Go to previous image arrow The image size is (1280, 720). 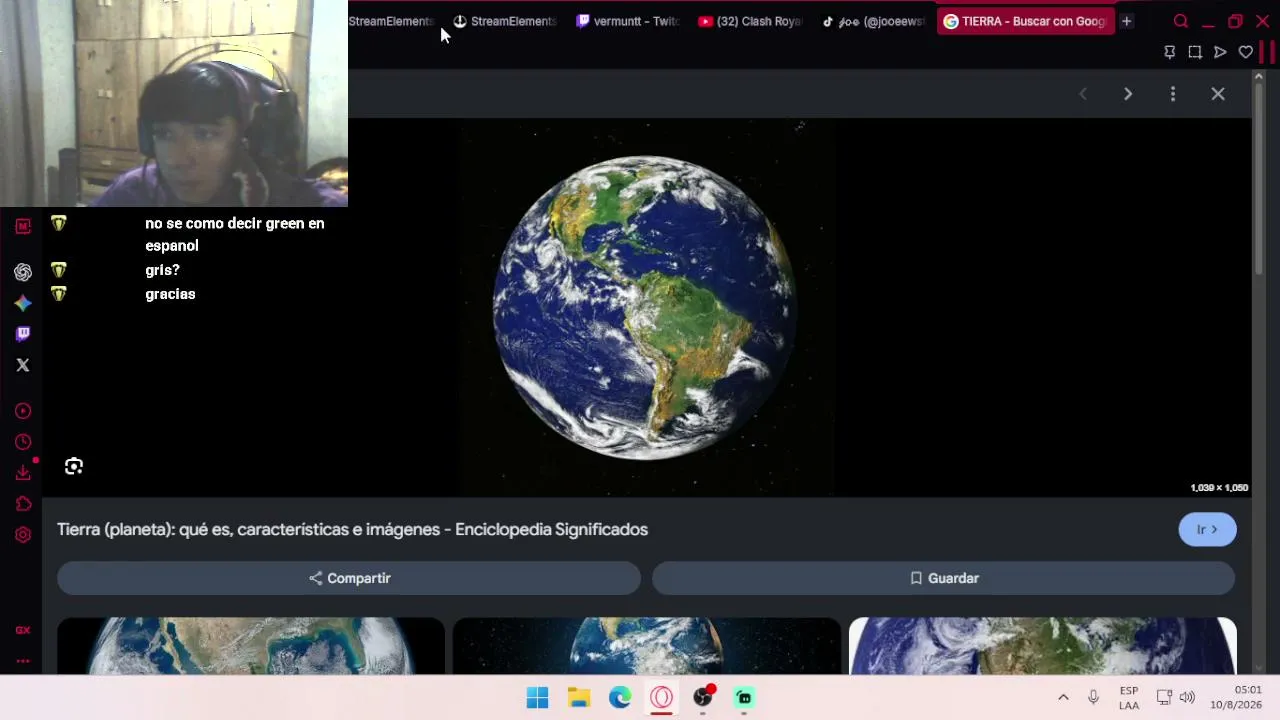click(x=1083, y=94)
